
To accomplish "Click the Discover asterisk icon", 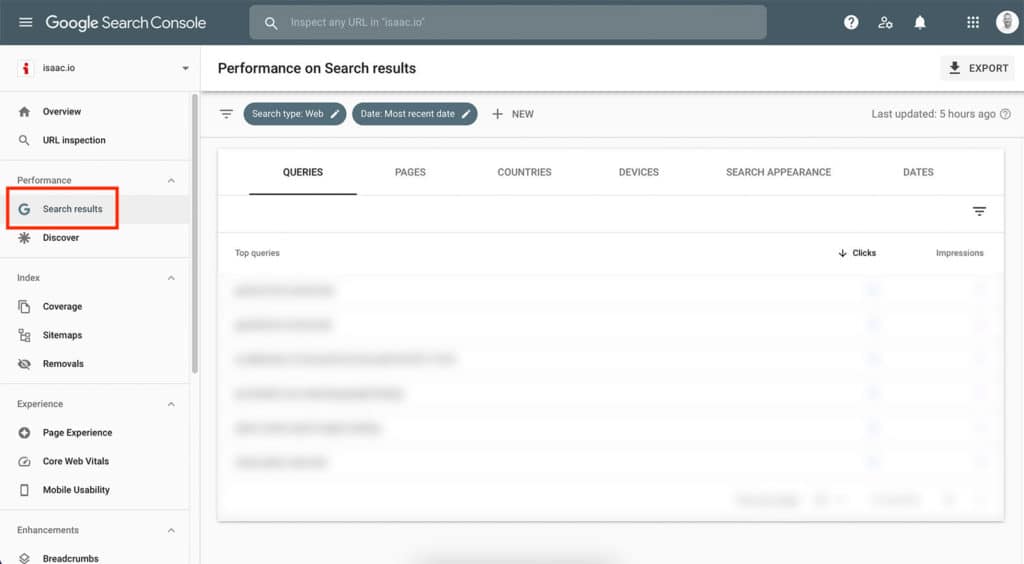I will point(24,238).
